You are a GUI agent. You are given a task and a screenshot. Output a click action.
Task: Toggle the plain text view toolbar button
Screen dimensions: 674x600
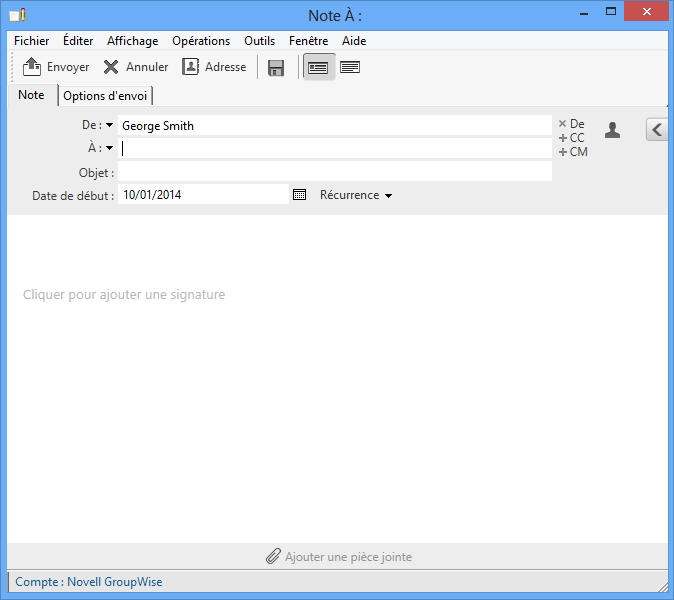(x=350, y=67)
